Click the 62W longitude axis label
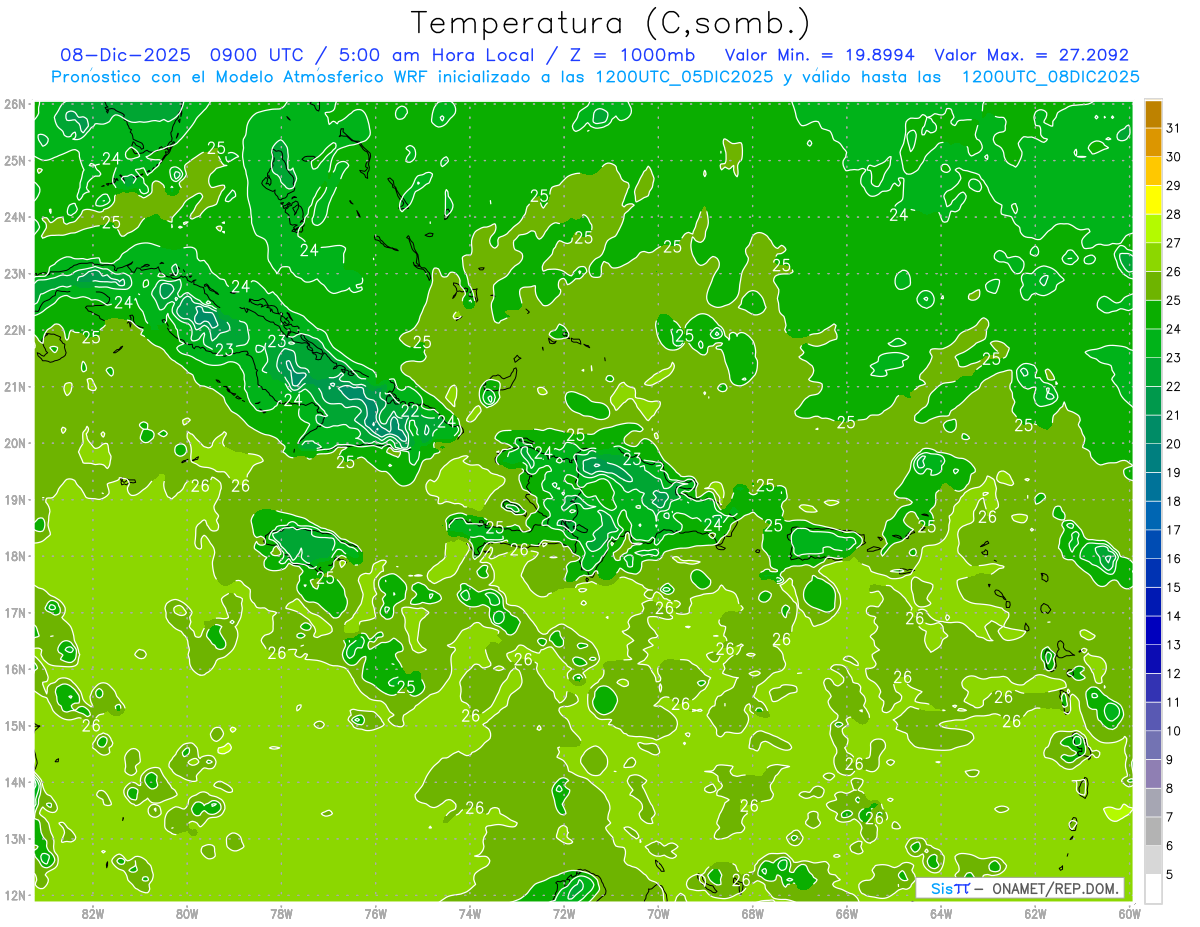The height and width of the screenshot is (927, 1200). pyautogui.click(x=1035, y=912)
